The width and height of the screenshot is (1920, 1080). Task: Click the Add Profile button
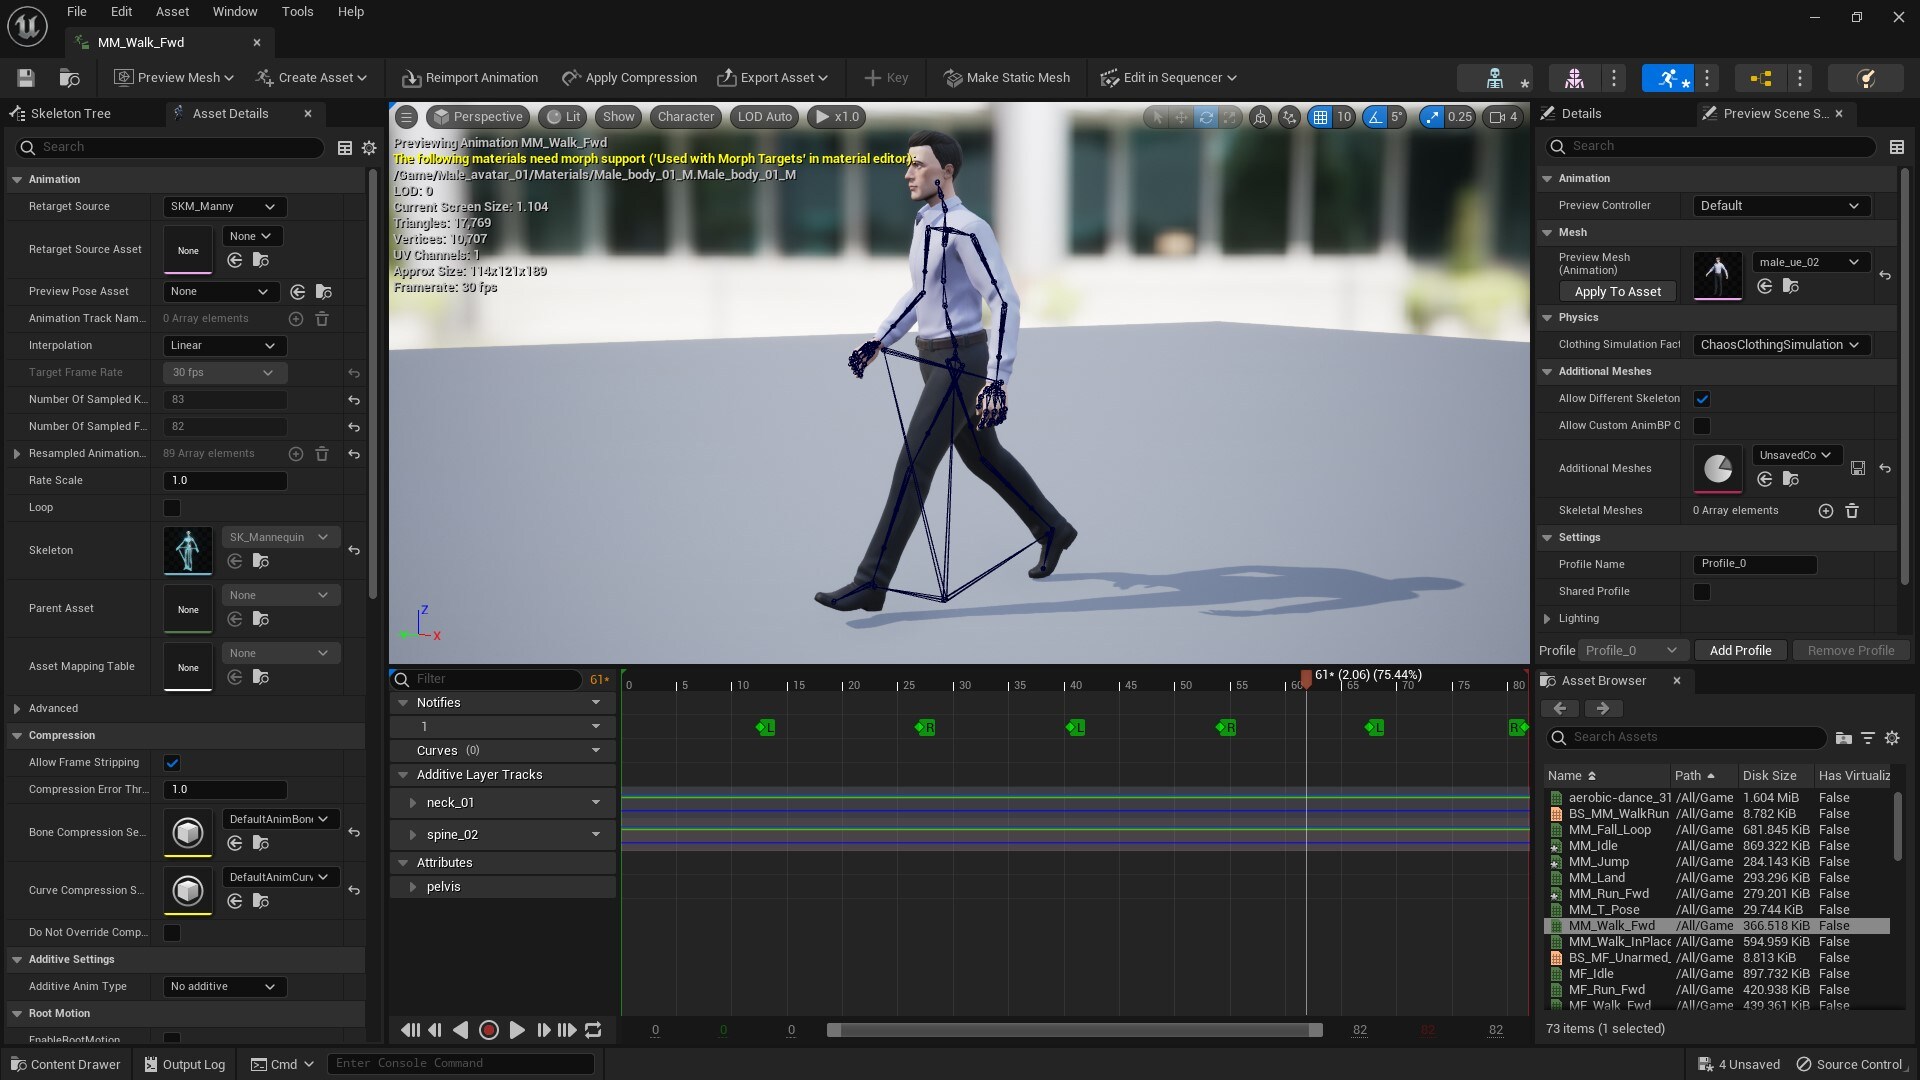click(x=1740, y=651)
